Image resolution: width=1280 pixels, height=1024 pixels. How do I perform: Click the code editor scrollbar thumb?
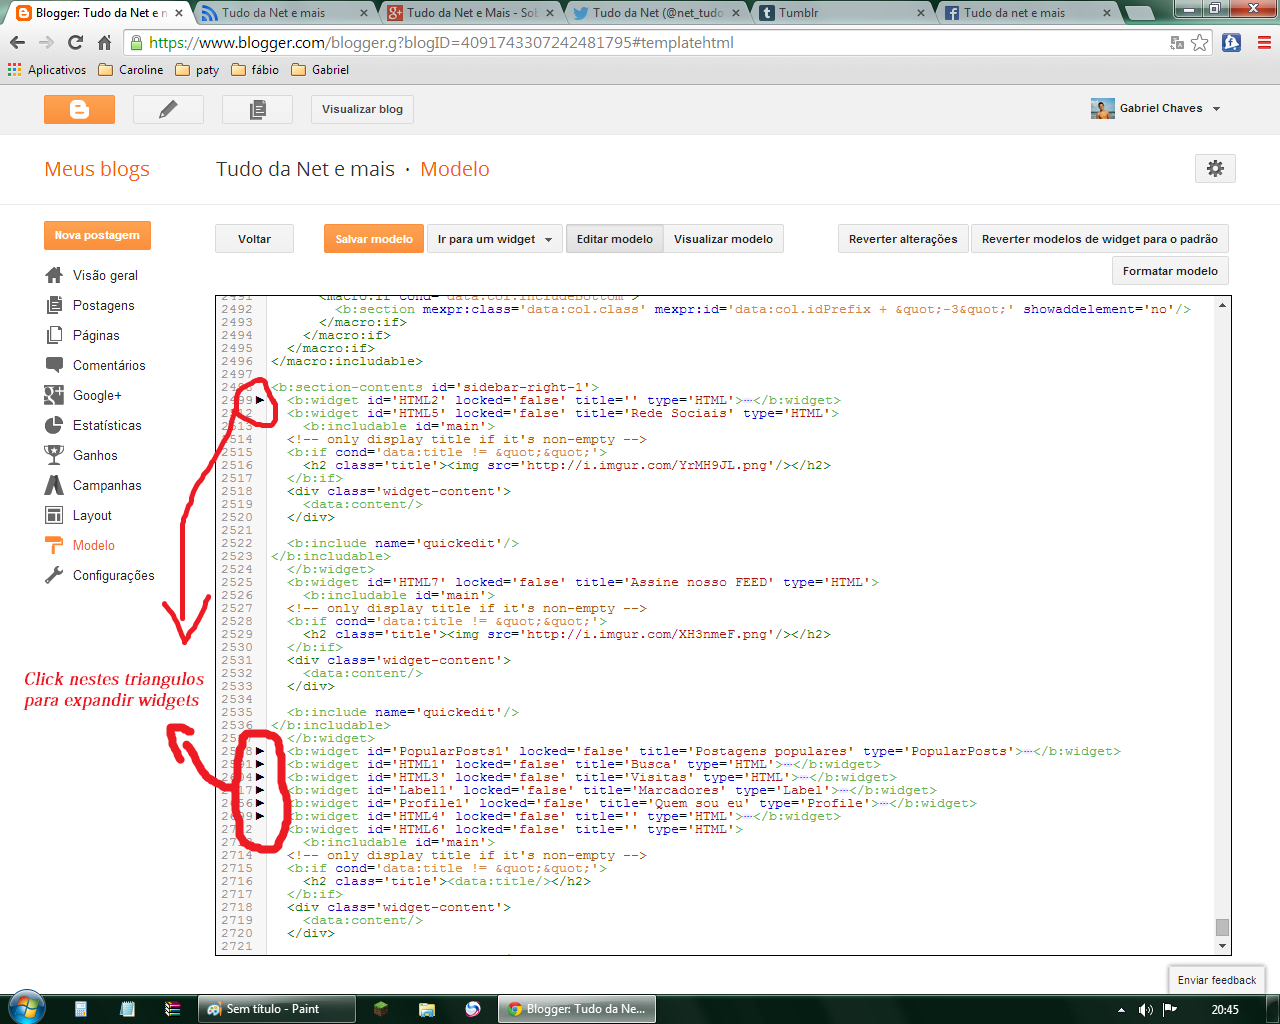pos(1222,927)
